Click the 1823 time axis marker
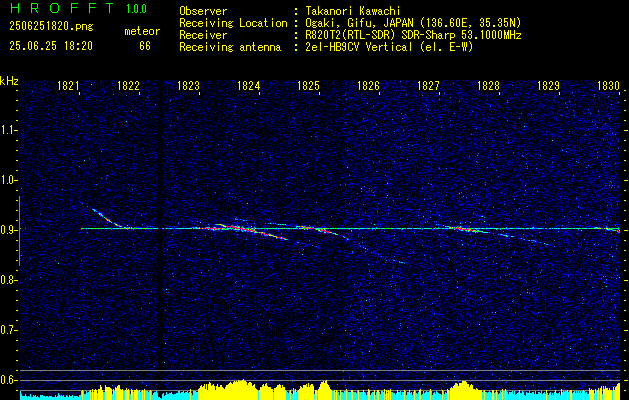The image size is (629, 400). pyautogui.click(x=188, y=86)
